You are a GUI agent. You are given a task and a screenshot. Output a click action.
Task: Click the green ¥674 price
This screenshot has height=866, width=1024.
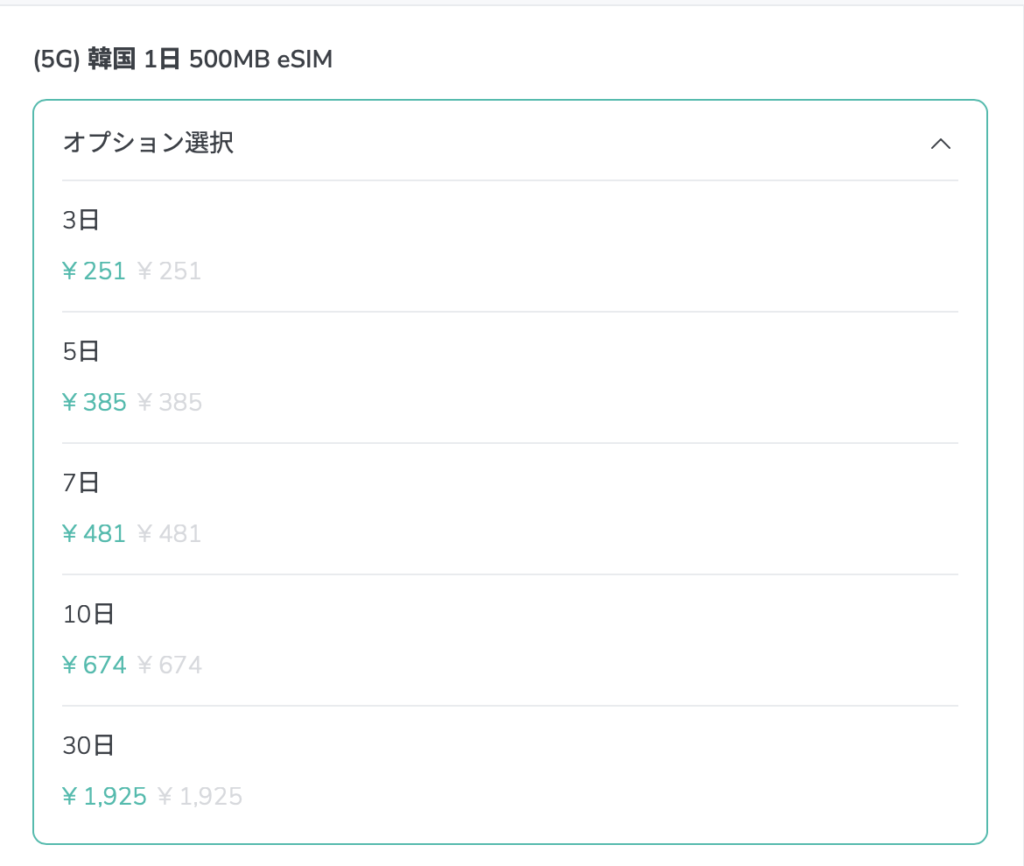[94, 665]
